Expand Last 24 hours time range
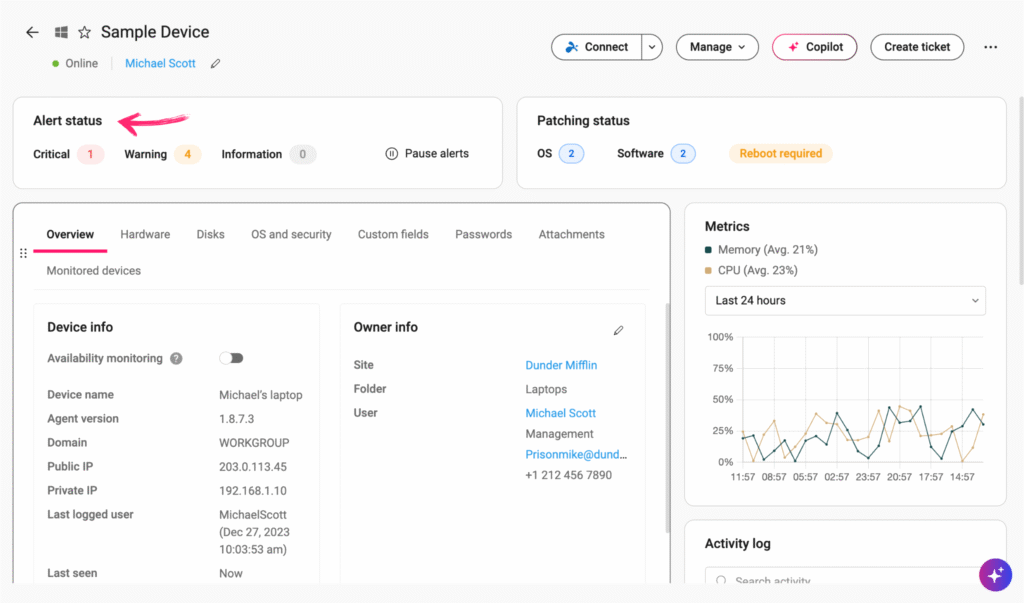 click(845, 301)
